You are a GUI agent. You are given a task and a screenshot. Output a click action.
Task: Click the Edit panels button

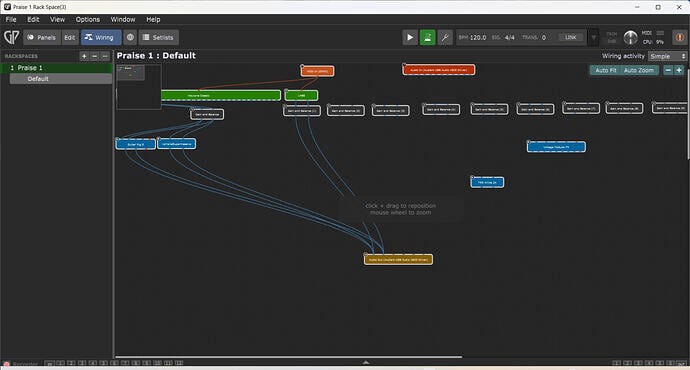pyautogui.click(x=70, y=37)
